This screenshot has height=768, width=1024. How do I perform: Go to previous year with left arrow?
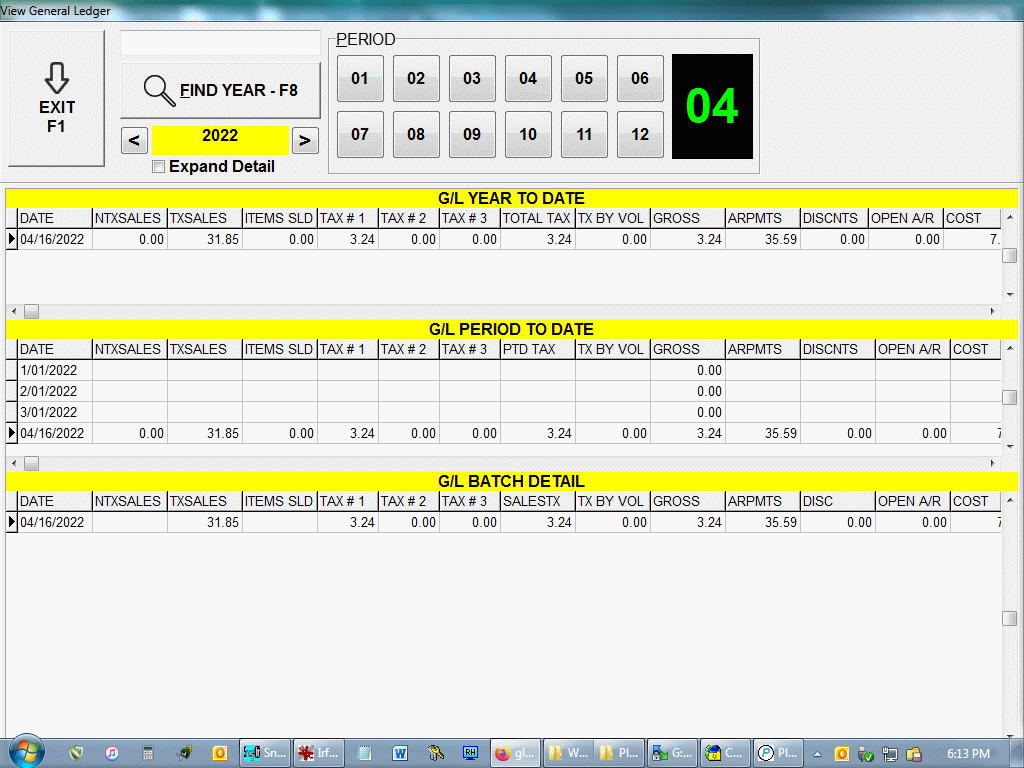click(x=135, y=140)
